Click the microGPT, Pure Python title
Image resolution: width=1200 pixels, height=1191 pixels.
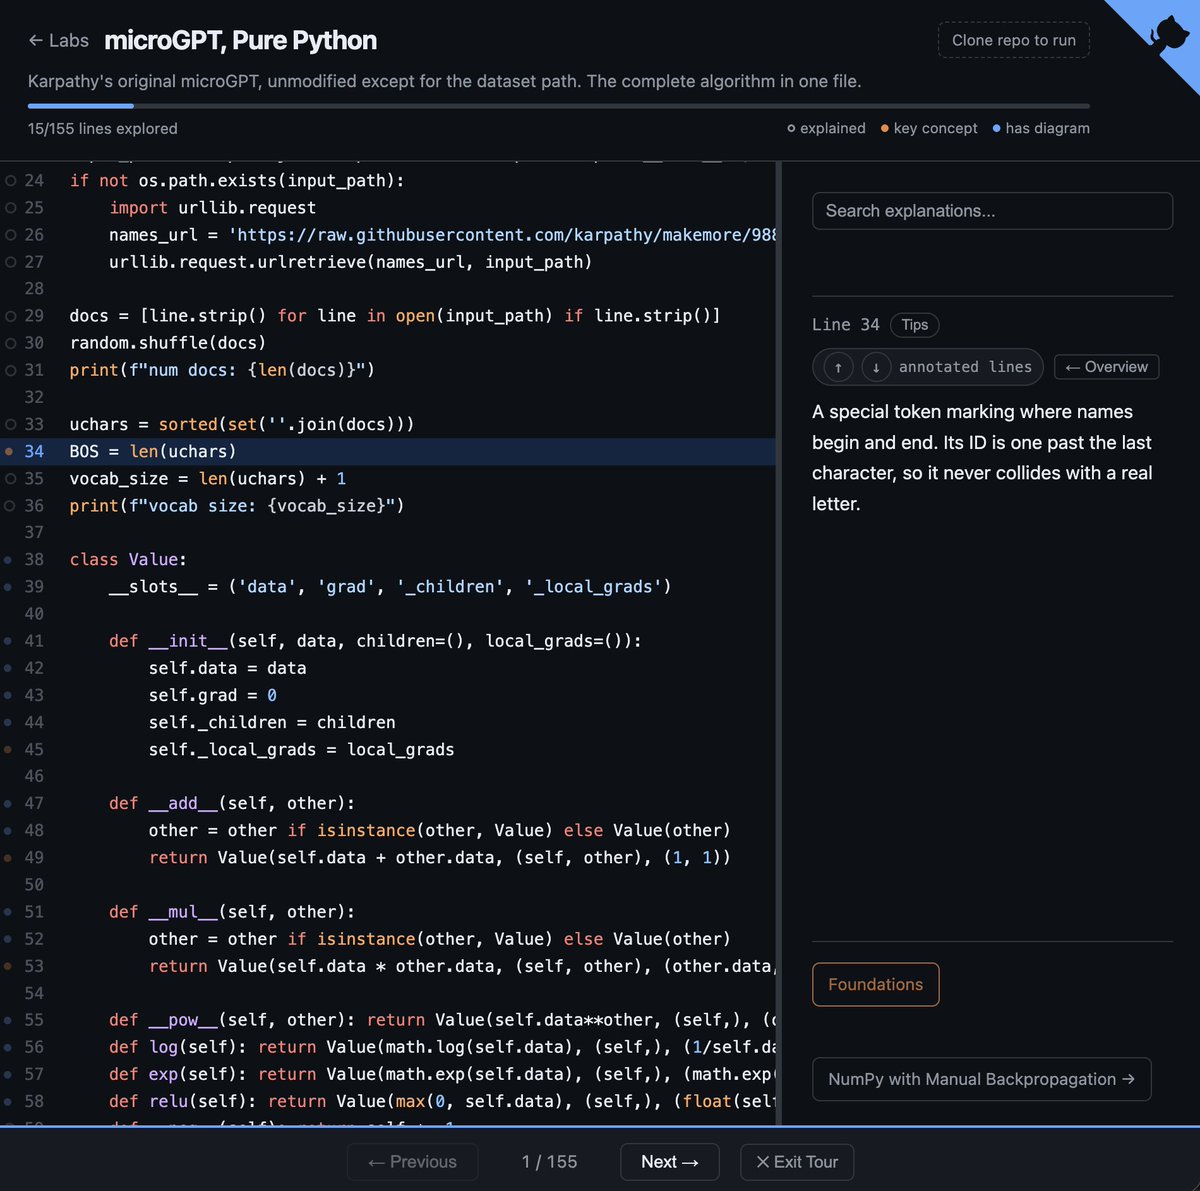(x=241, y=40)
